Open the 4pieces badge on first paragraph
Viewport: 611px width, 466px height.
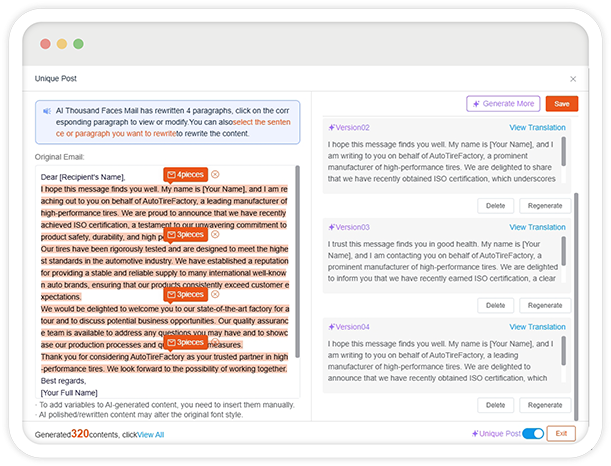pyautogui.click(x=185, y=175)
